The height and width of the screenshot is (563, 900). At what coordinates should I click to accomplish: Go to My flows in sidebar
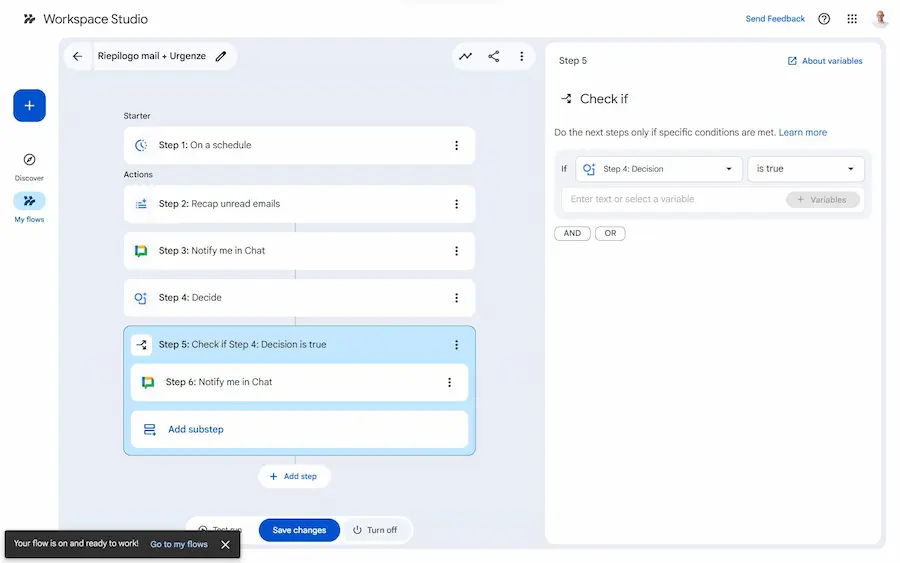coord(29,207)
